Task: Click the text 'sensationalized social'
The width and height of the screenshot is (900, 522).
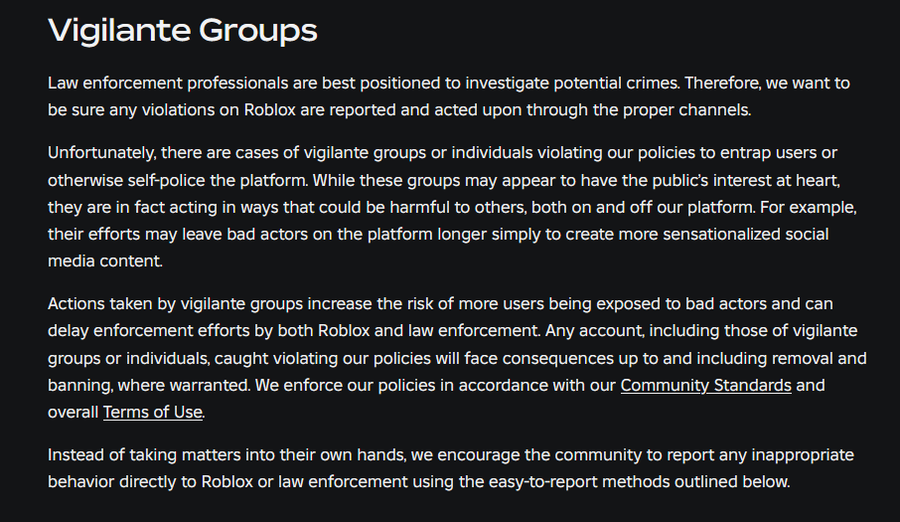Action: coord(746,234)
